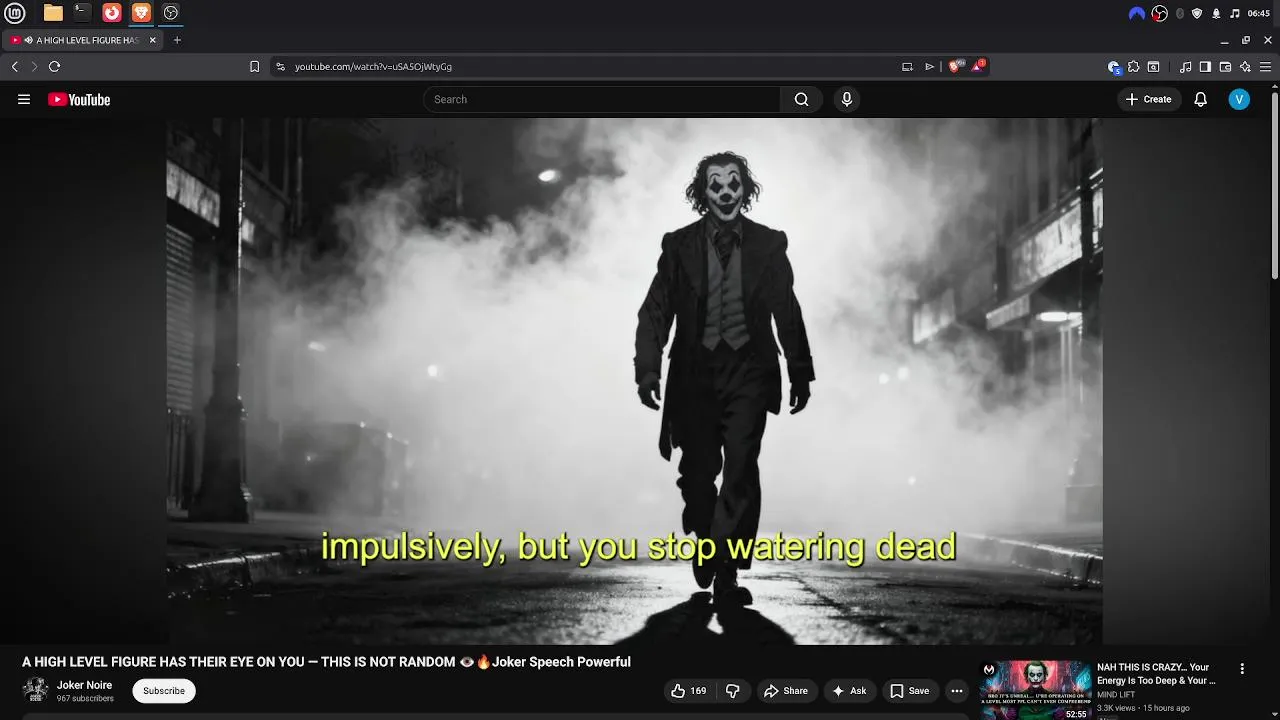The image size is (1280, 720).
Task: View site settings icon in address bar
Action: click(281, 66)
